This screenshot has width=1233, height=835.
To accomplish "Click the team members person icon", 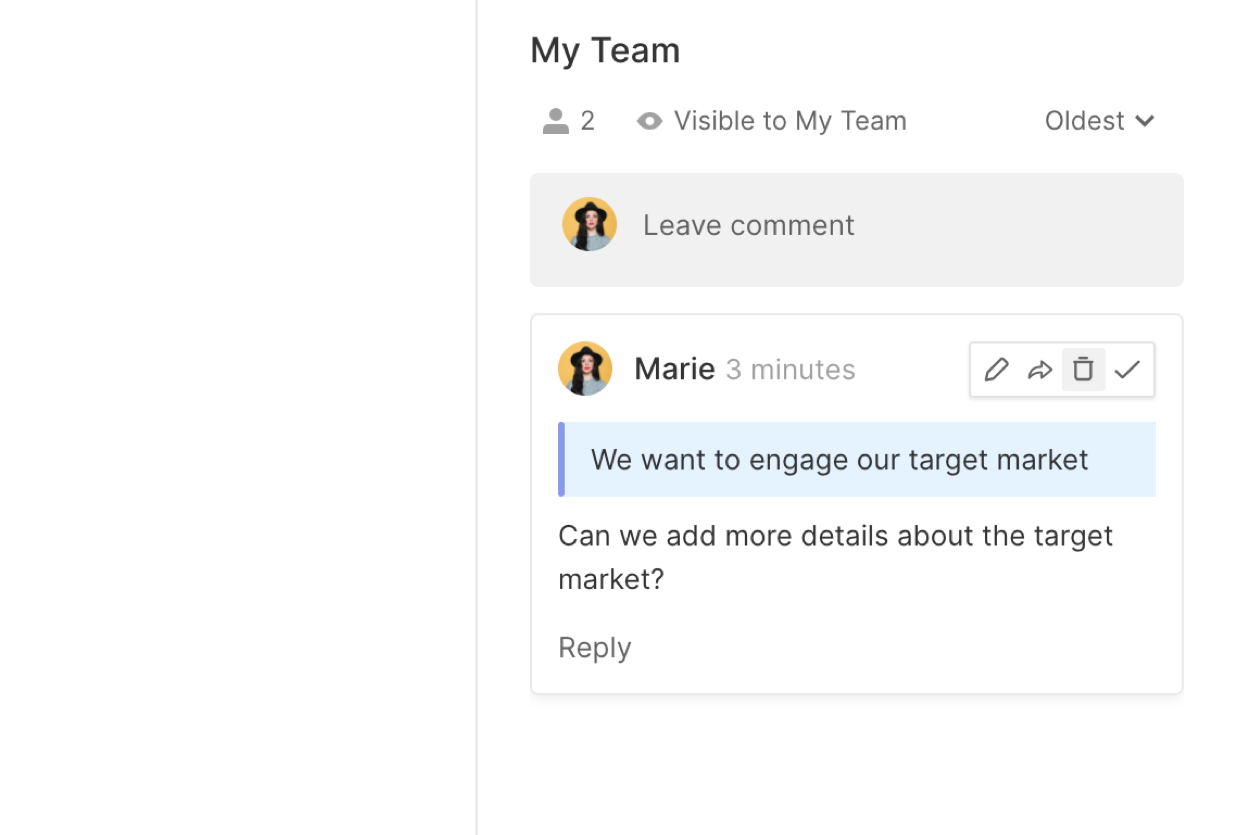I will (555, 121).
